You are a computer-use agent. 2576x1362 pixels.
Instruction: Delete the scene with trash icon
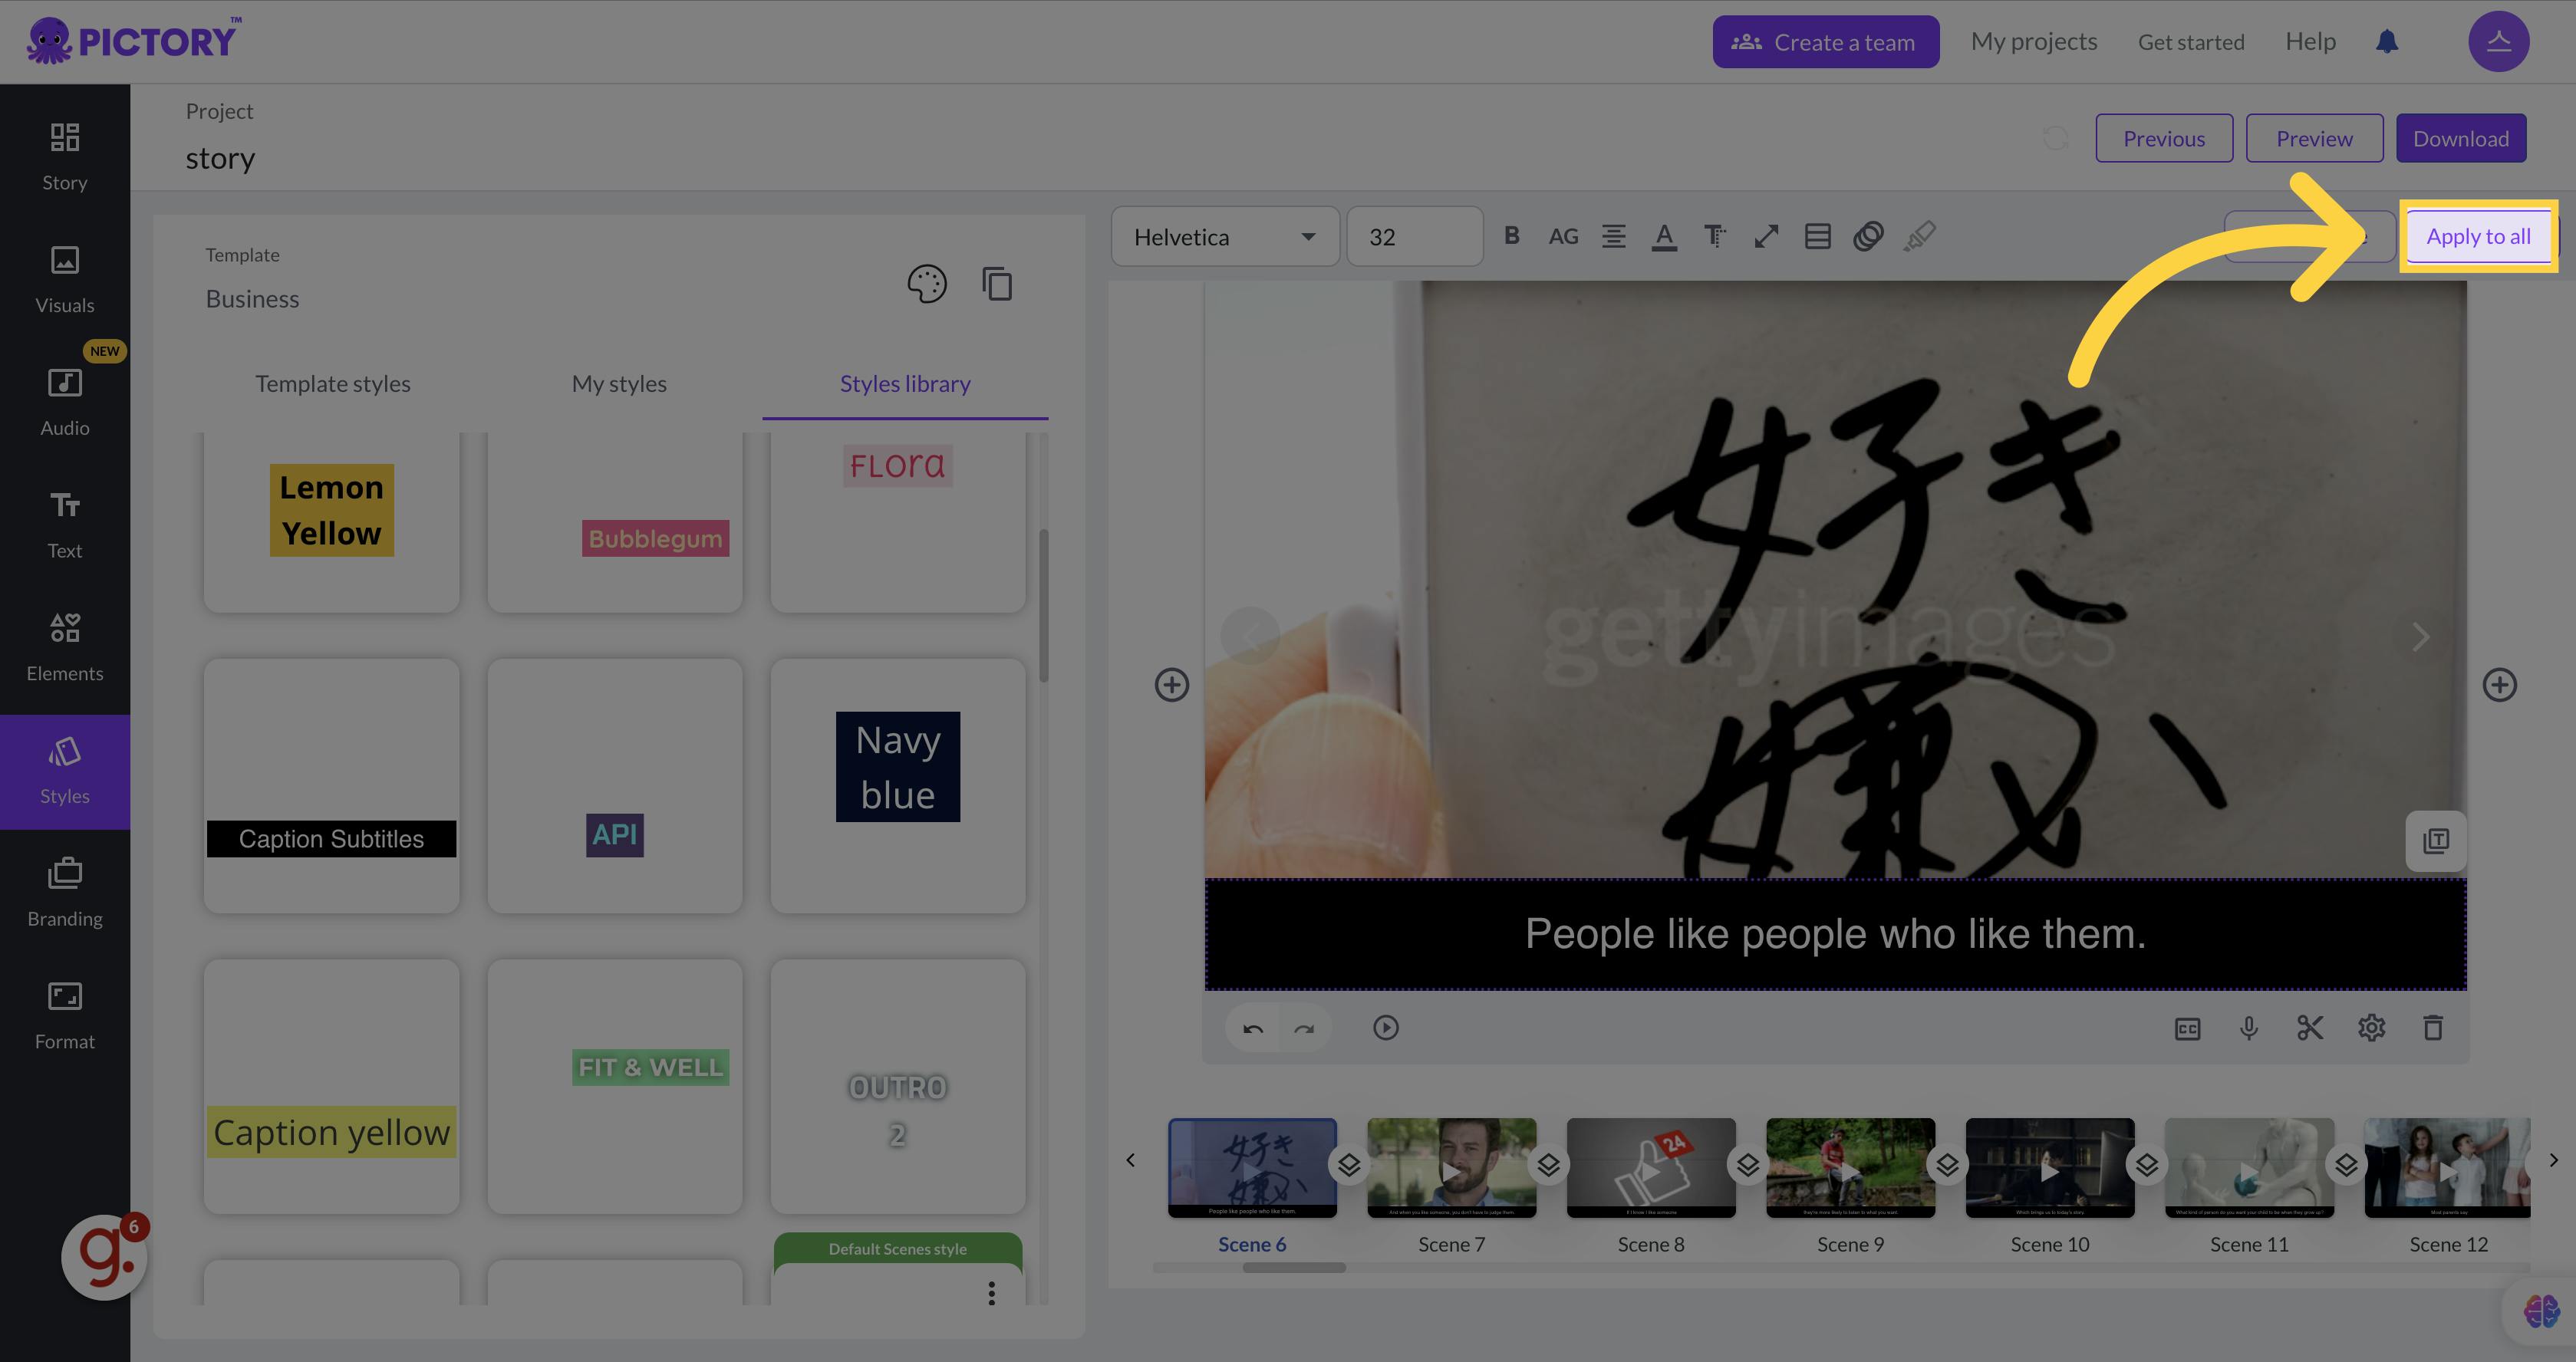(x=2433, y=1028)
